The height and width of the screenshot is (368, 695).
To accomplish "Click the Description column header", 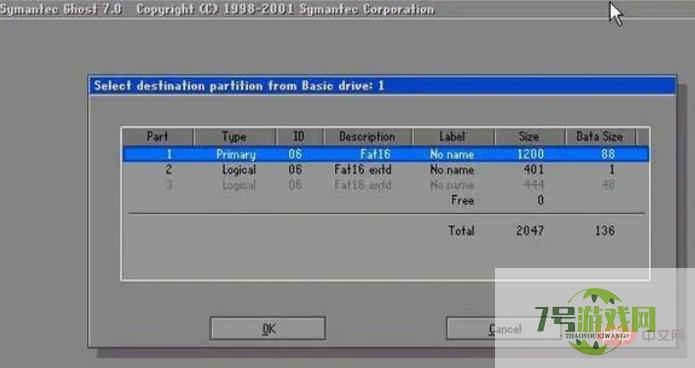I will pos(367,137).
